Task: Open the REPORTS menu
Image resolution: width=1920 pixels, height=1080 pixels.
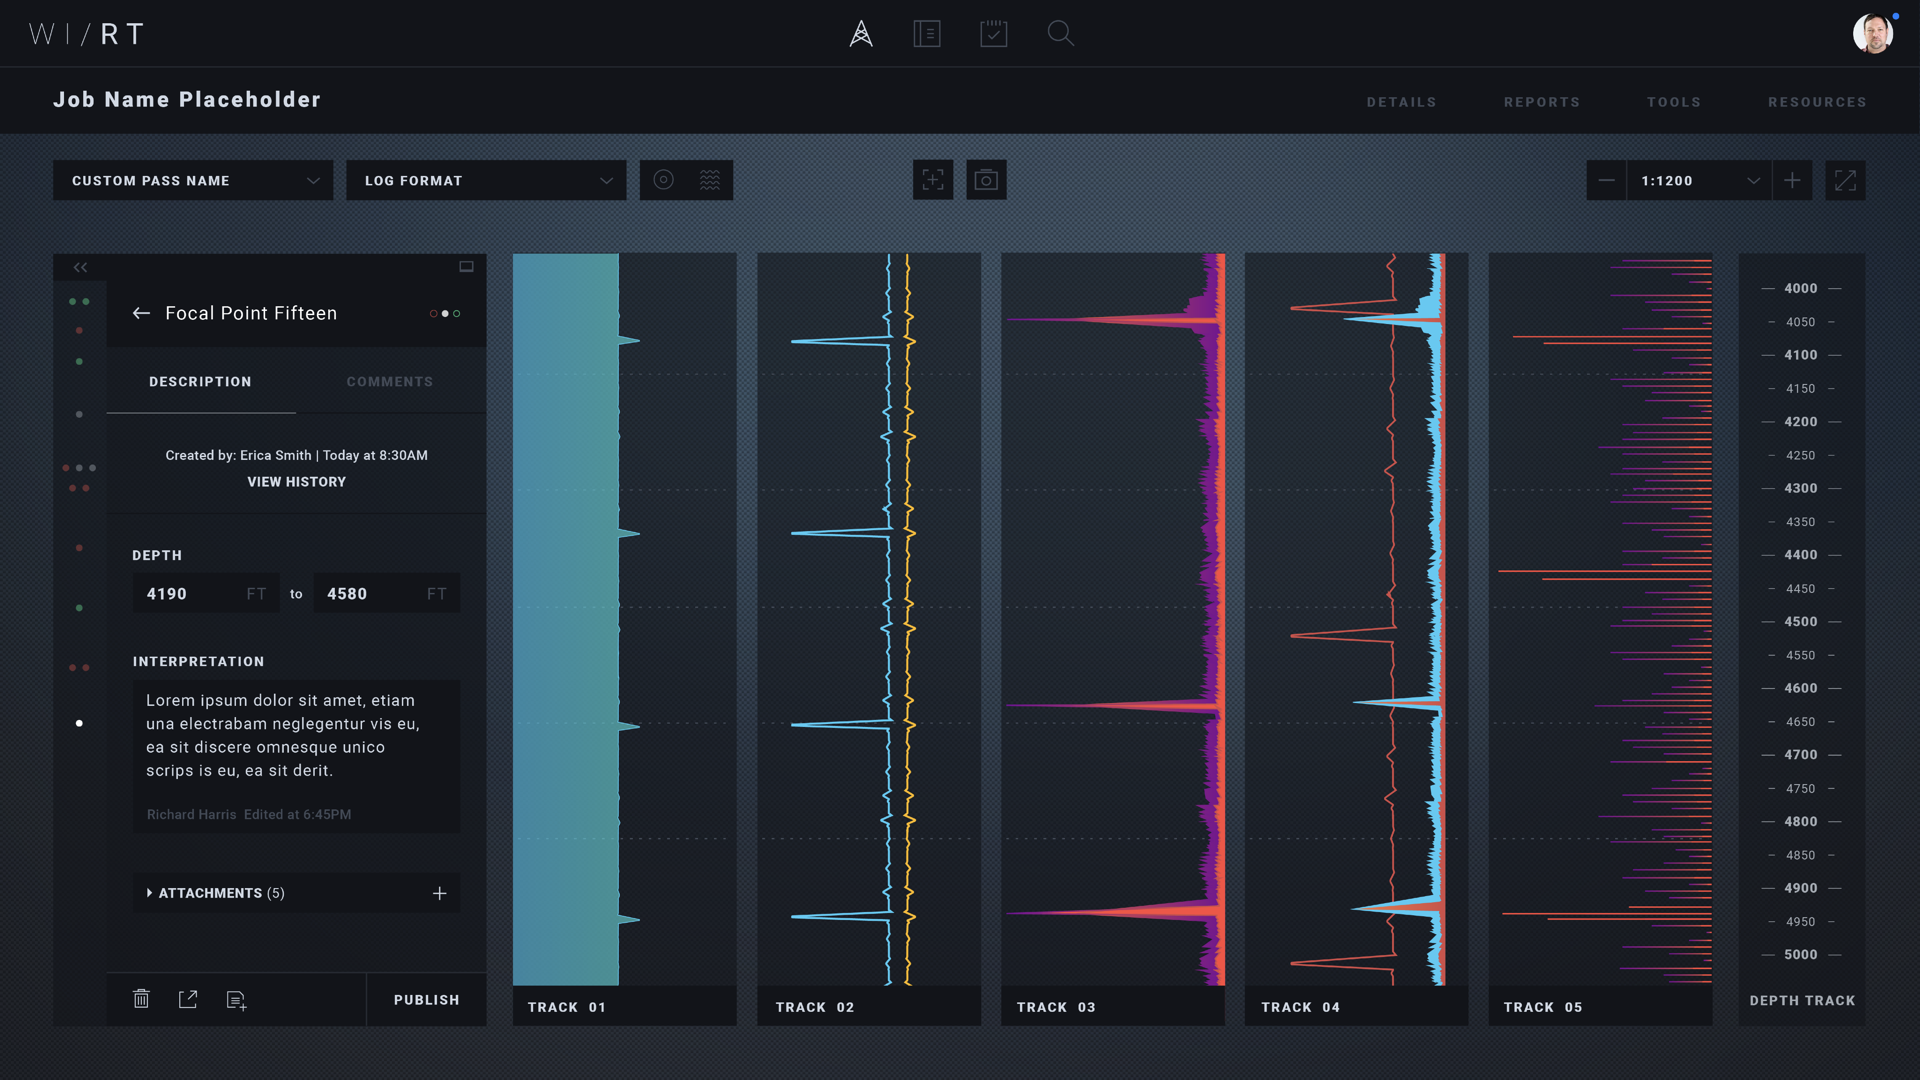Action: click(1542, 102)
